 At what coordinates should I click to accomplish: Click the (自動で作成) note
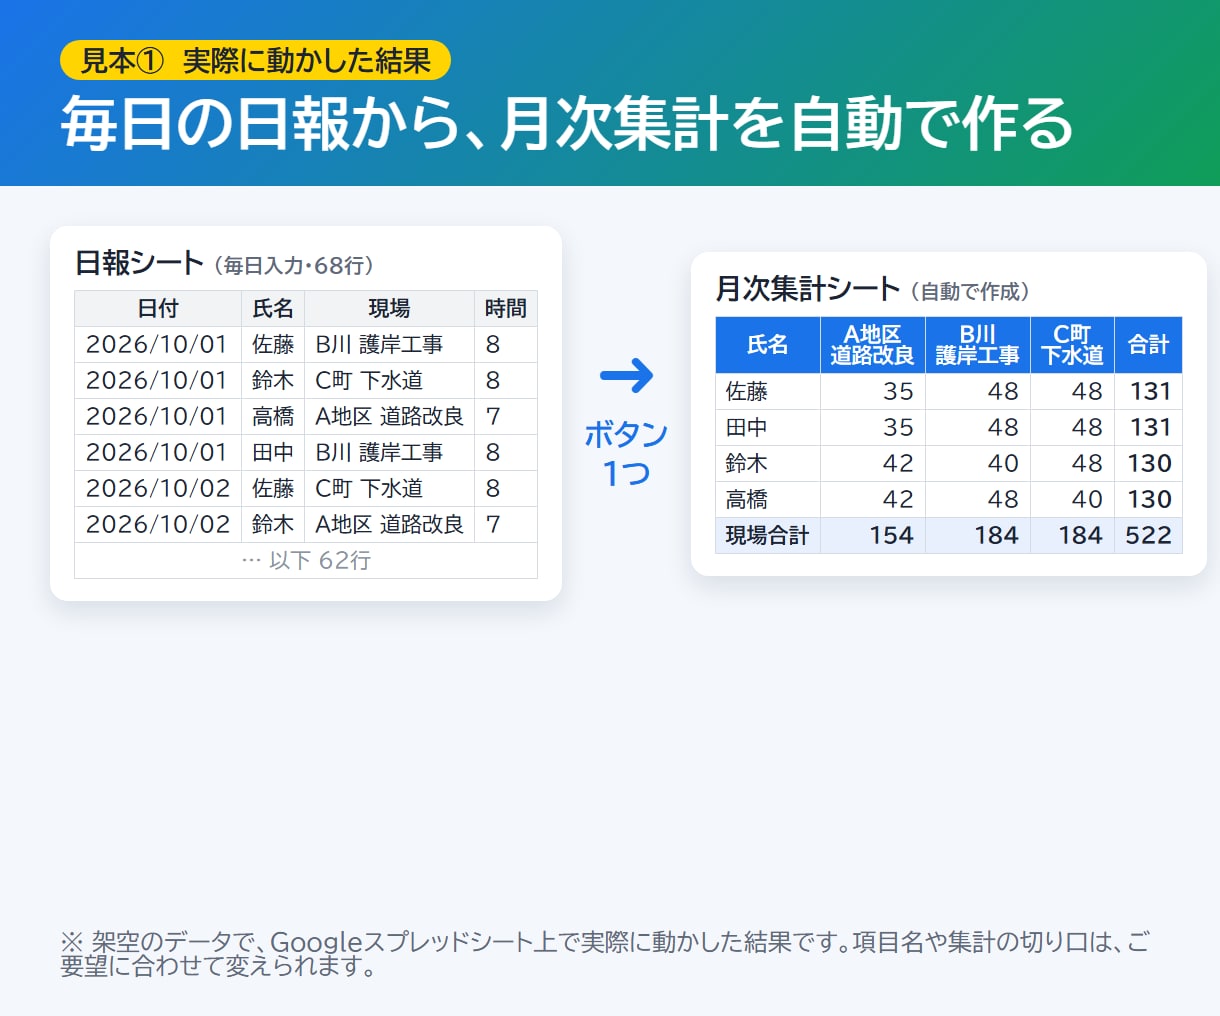[969, 292]
